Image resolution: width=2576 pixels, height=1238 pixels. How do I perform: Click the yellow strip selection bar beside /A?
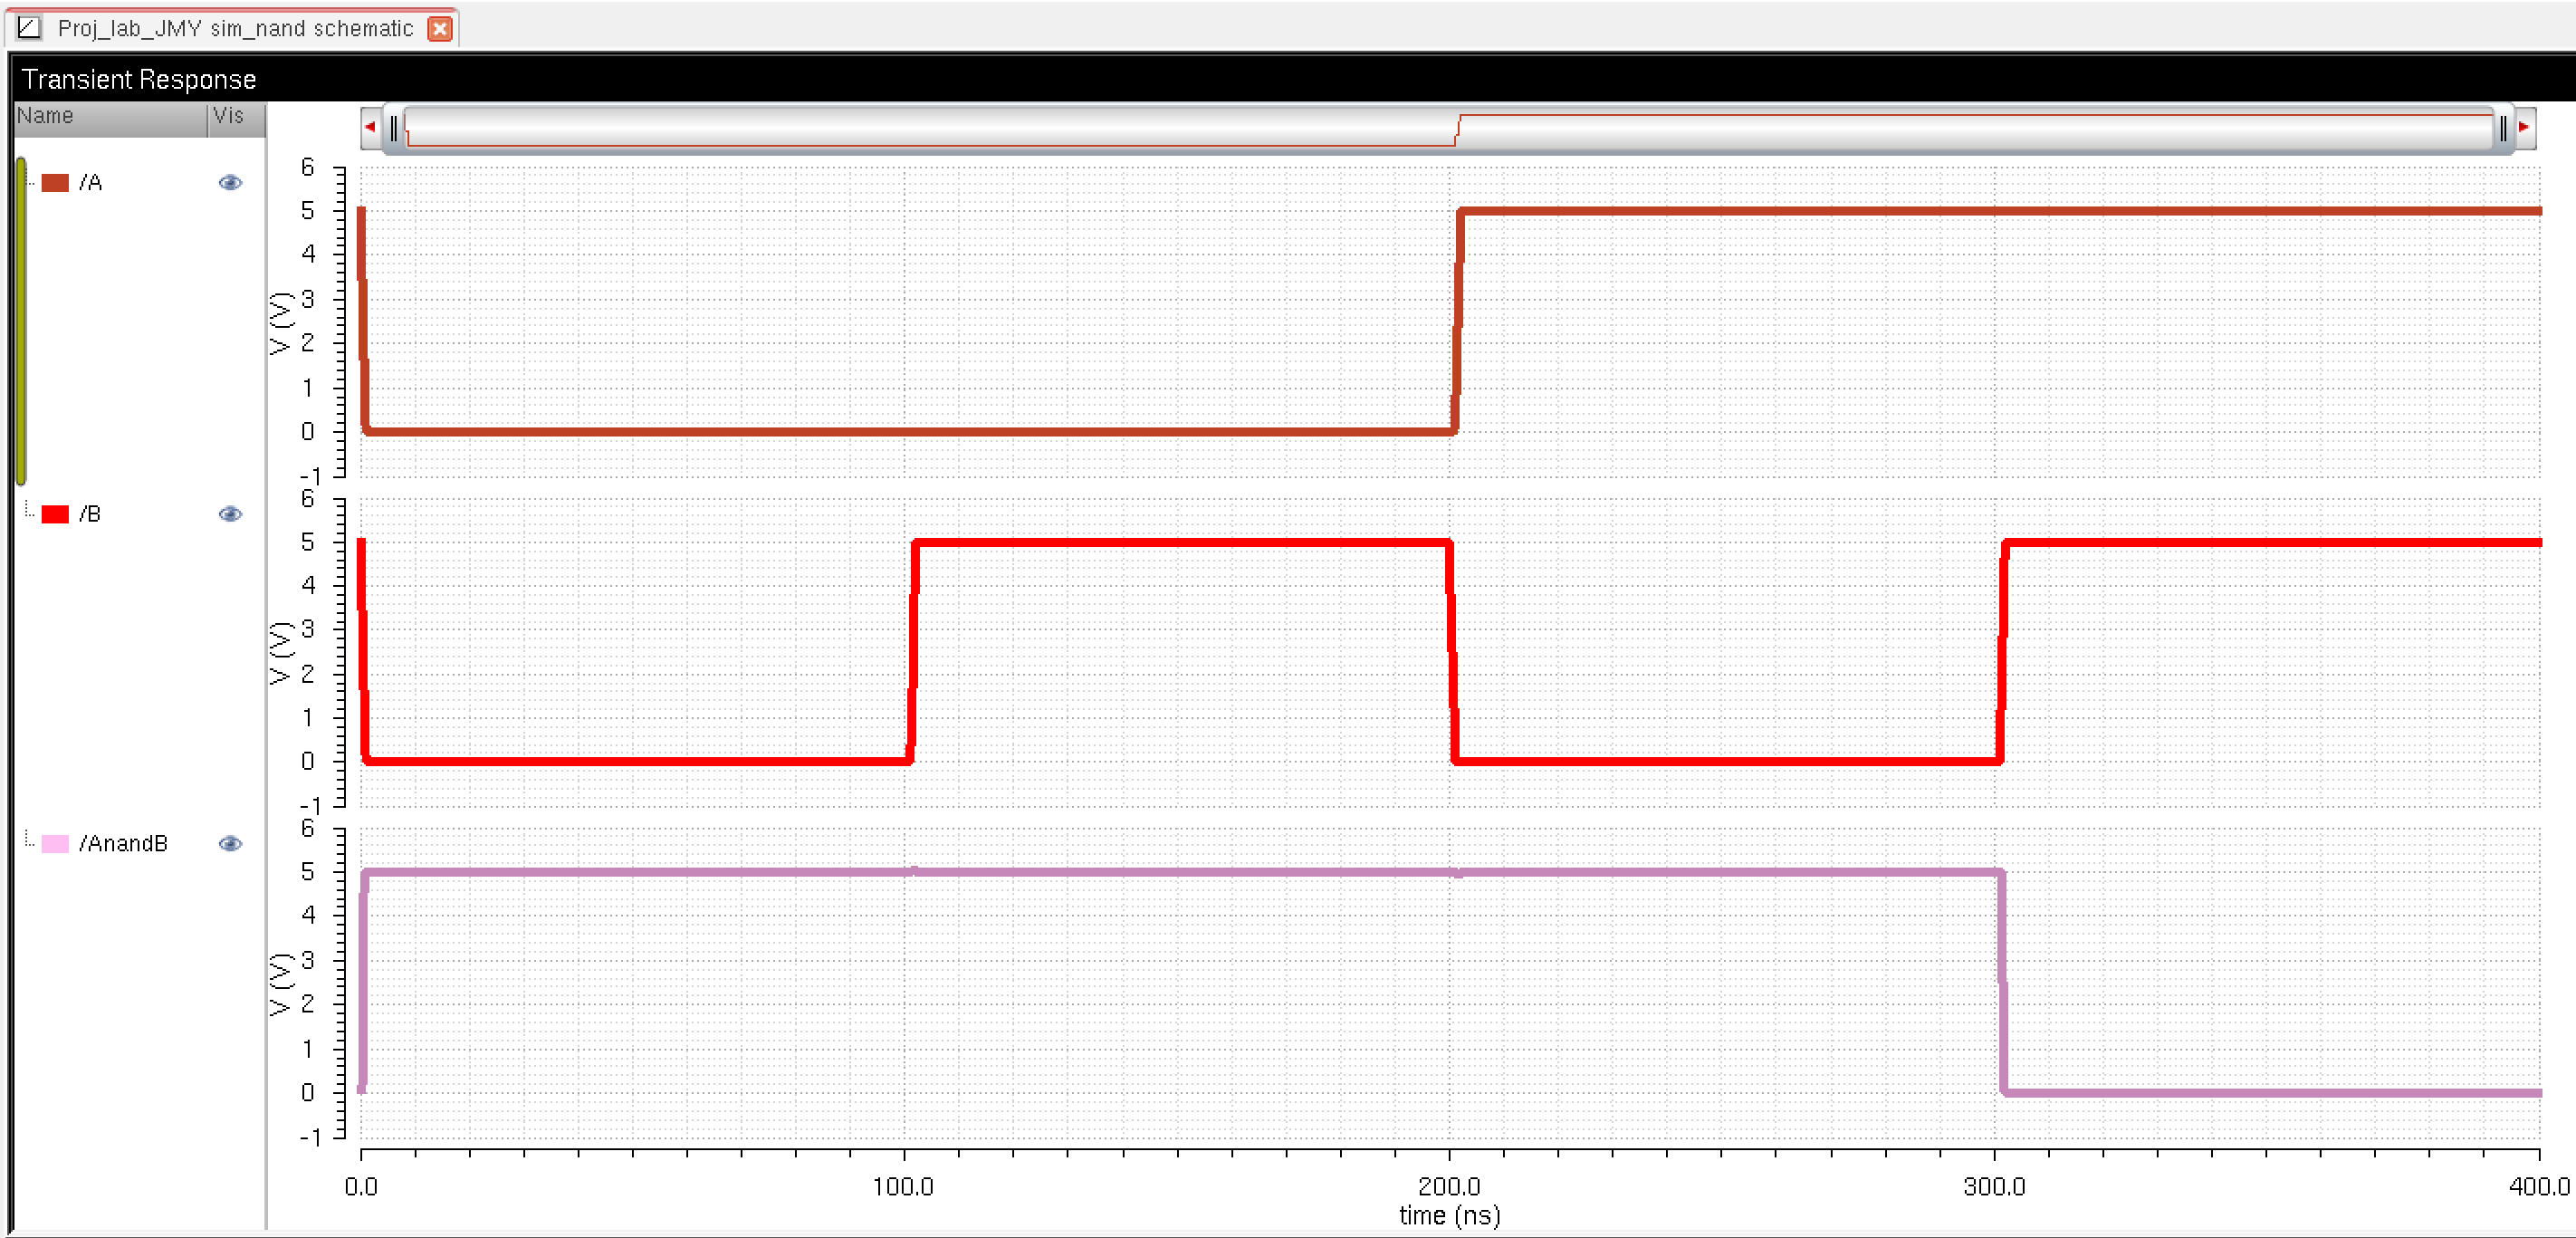pyautogui.click(x=21, y=320)
